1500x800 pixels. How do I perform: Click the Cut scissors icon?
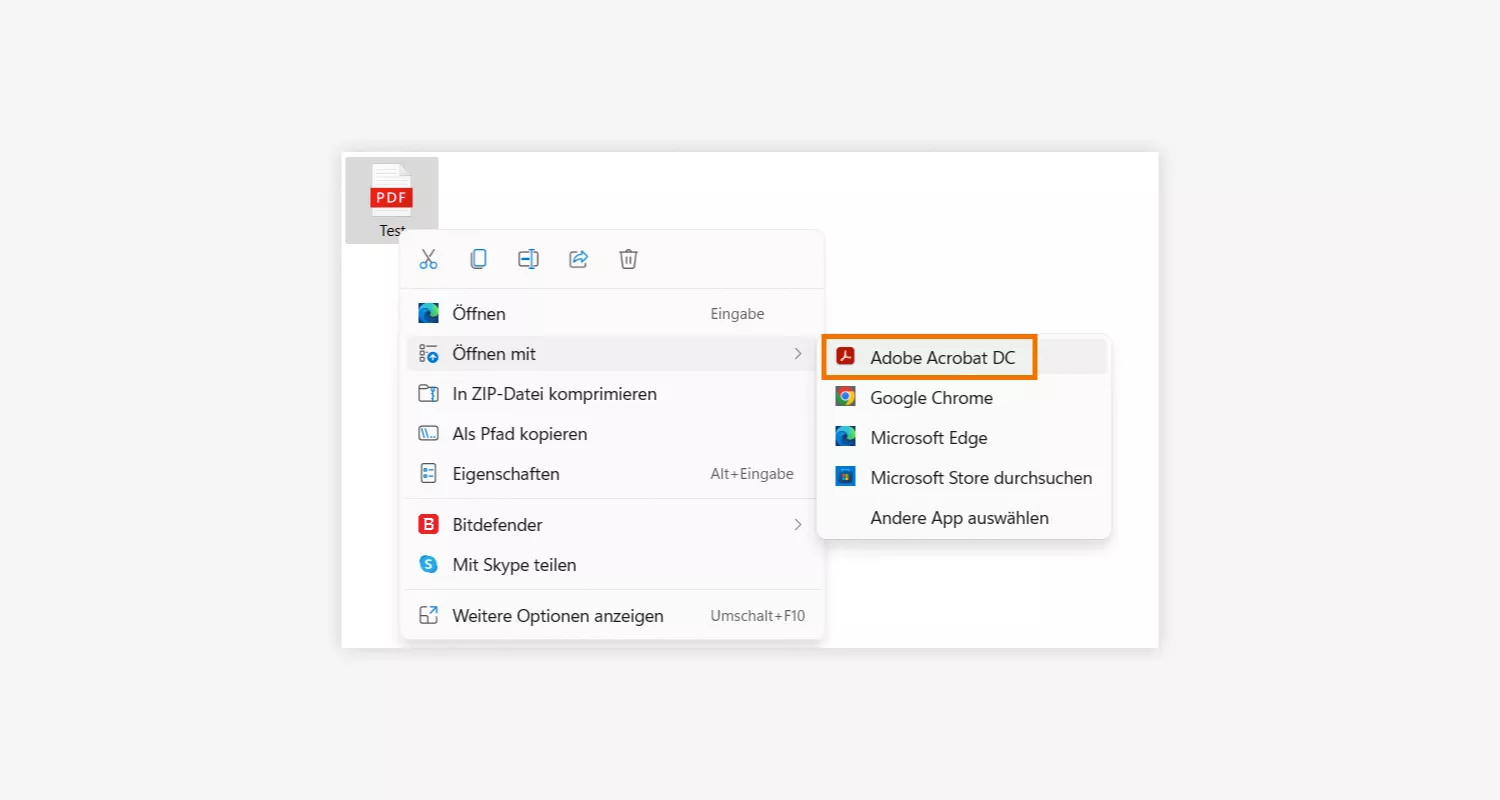[x=428, y=259]
